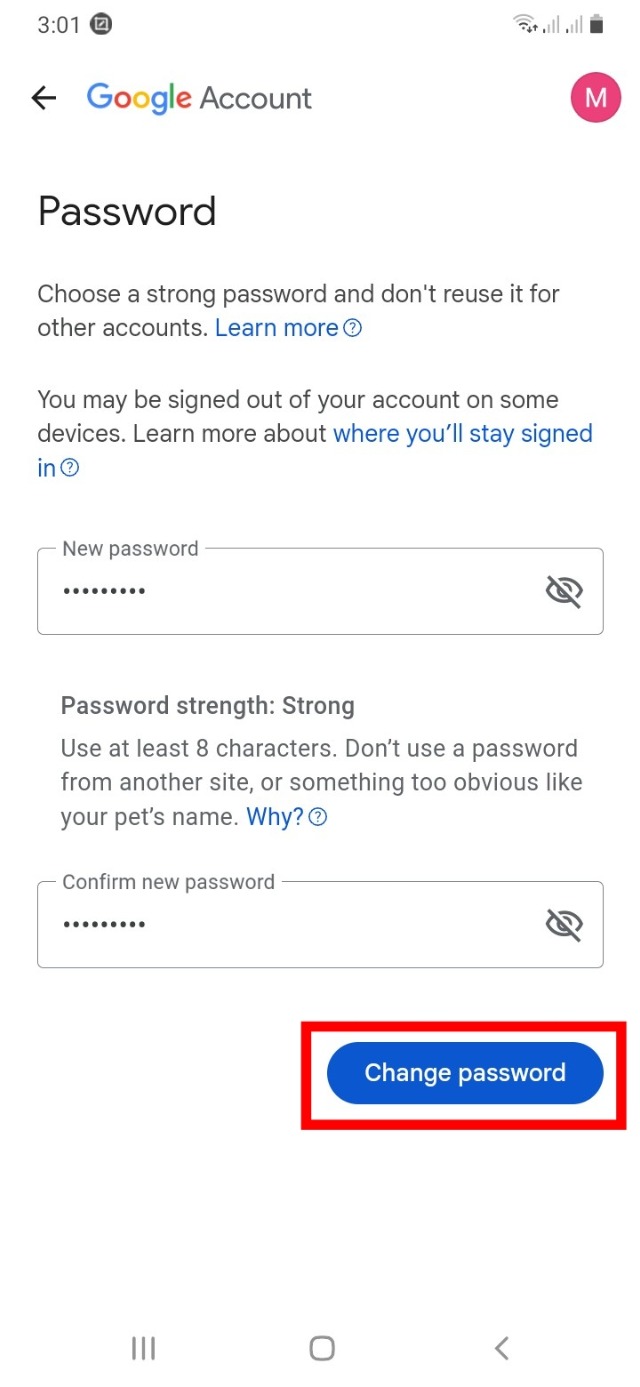Click the Change password button

pyautogui.click(x=465, y=1073)
